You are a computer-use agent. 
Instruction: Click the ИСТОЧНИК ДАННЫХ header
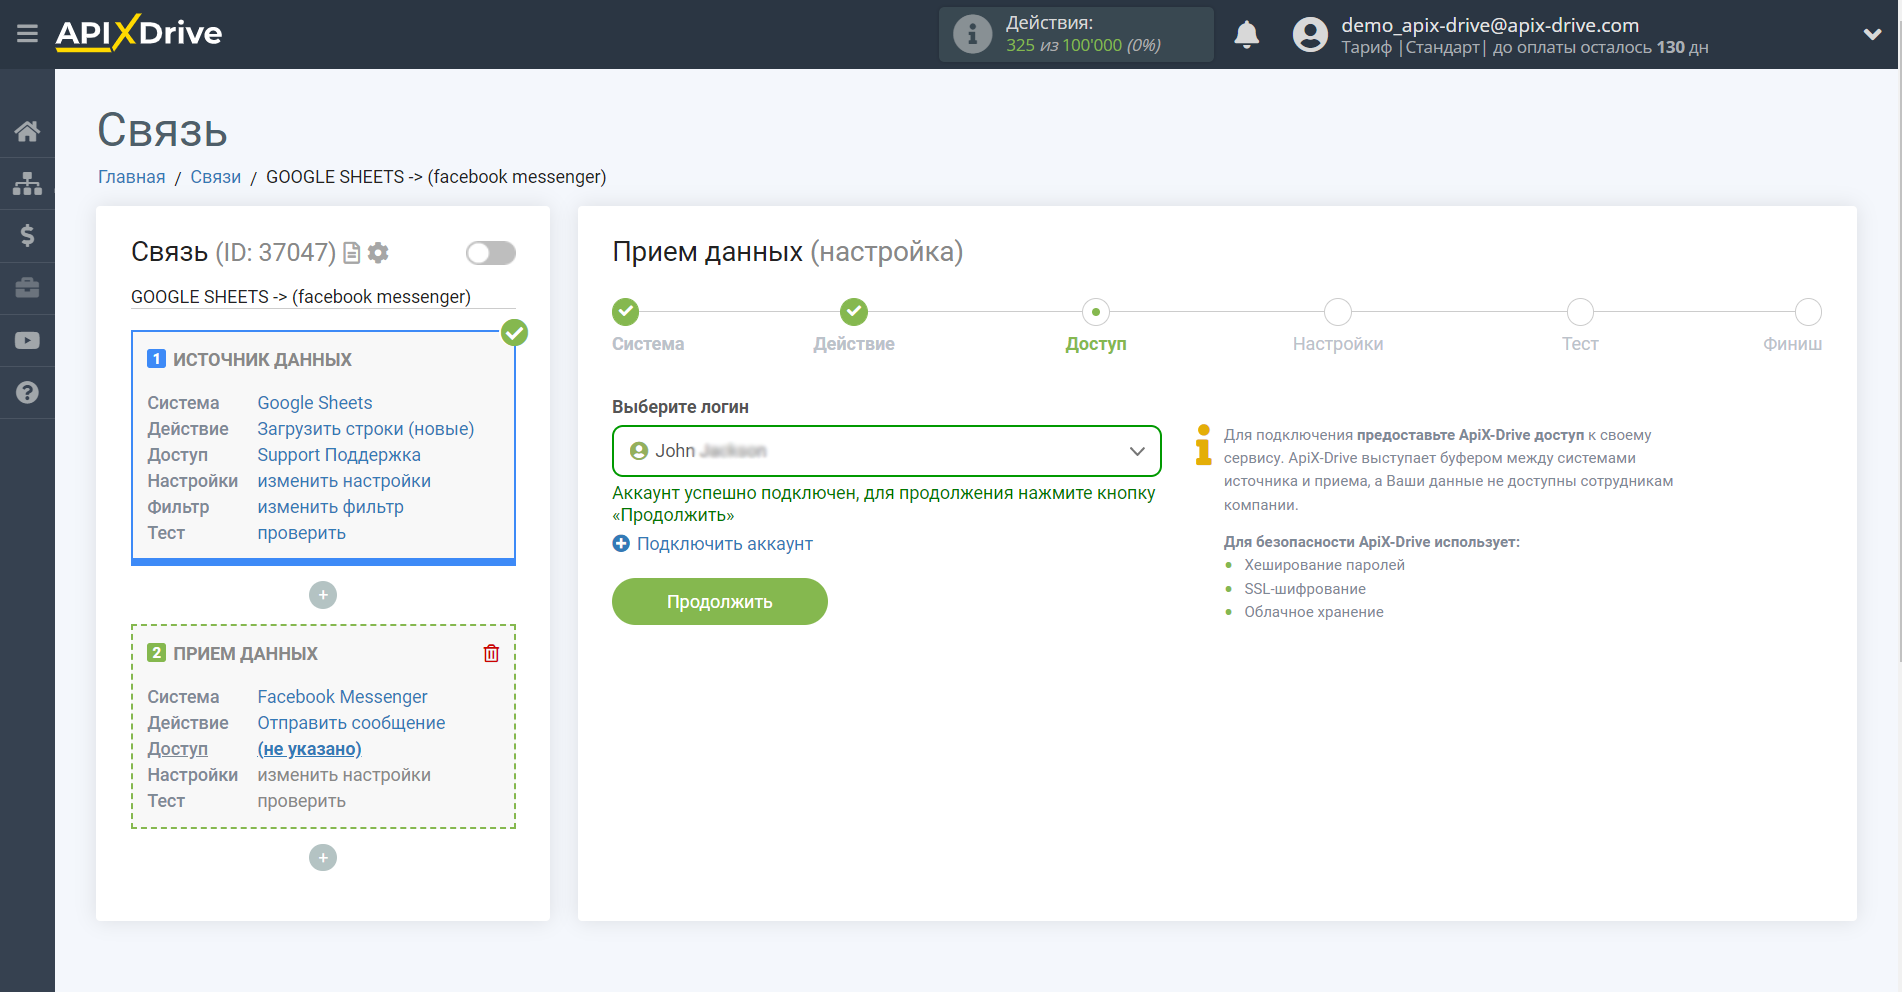pos(262,359)
